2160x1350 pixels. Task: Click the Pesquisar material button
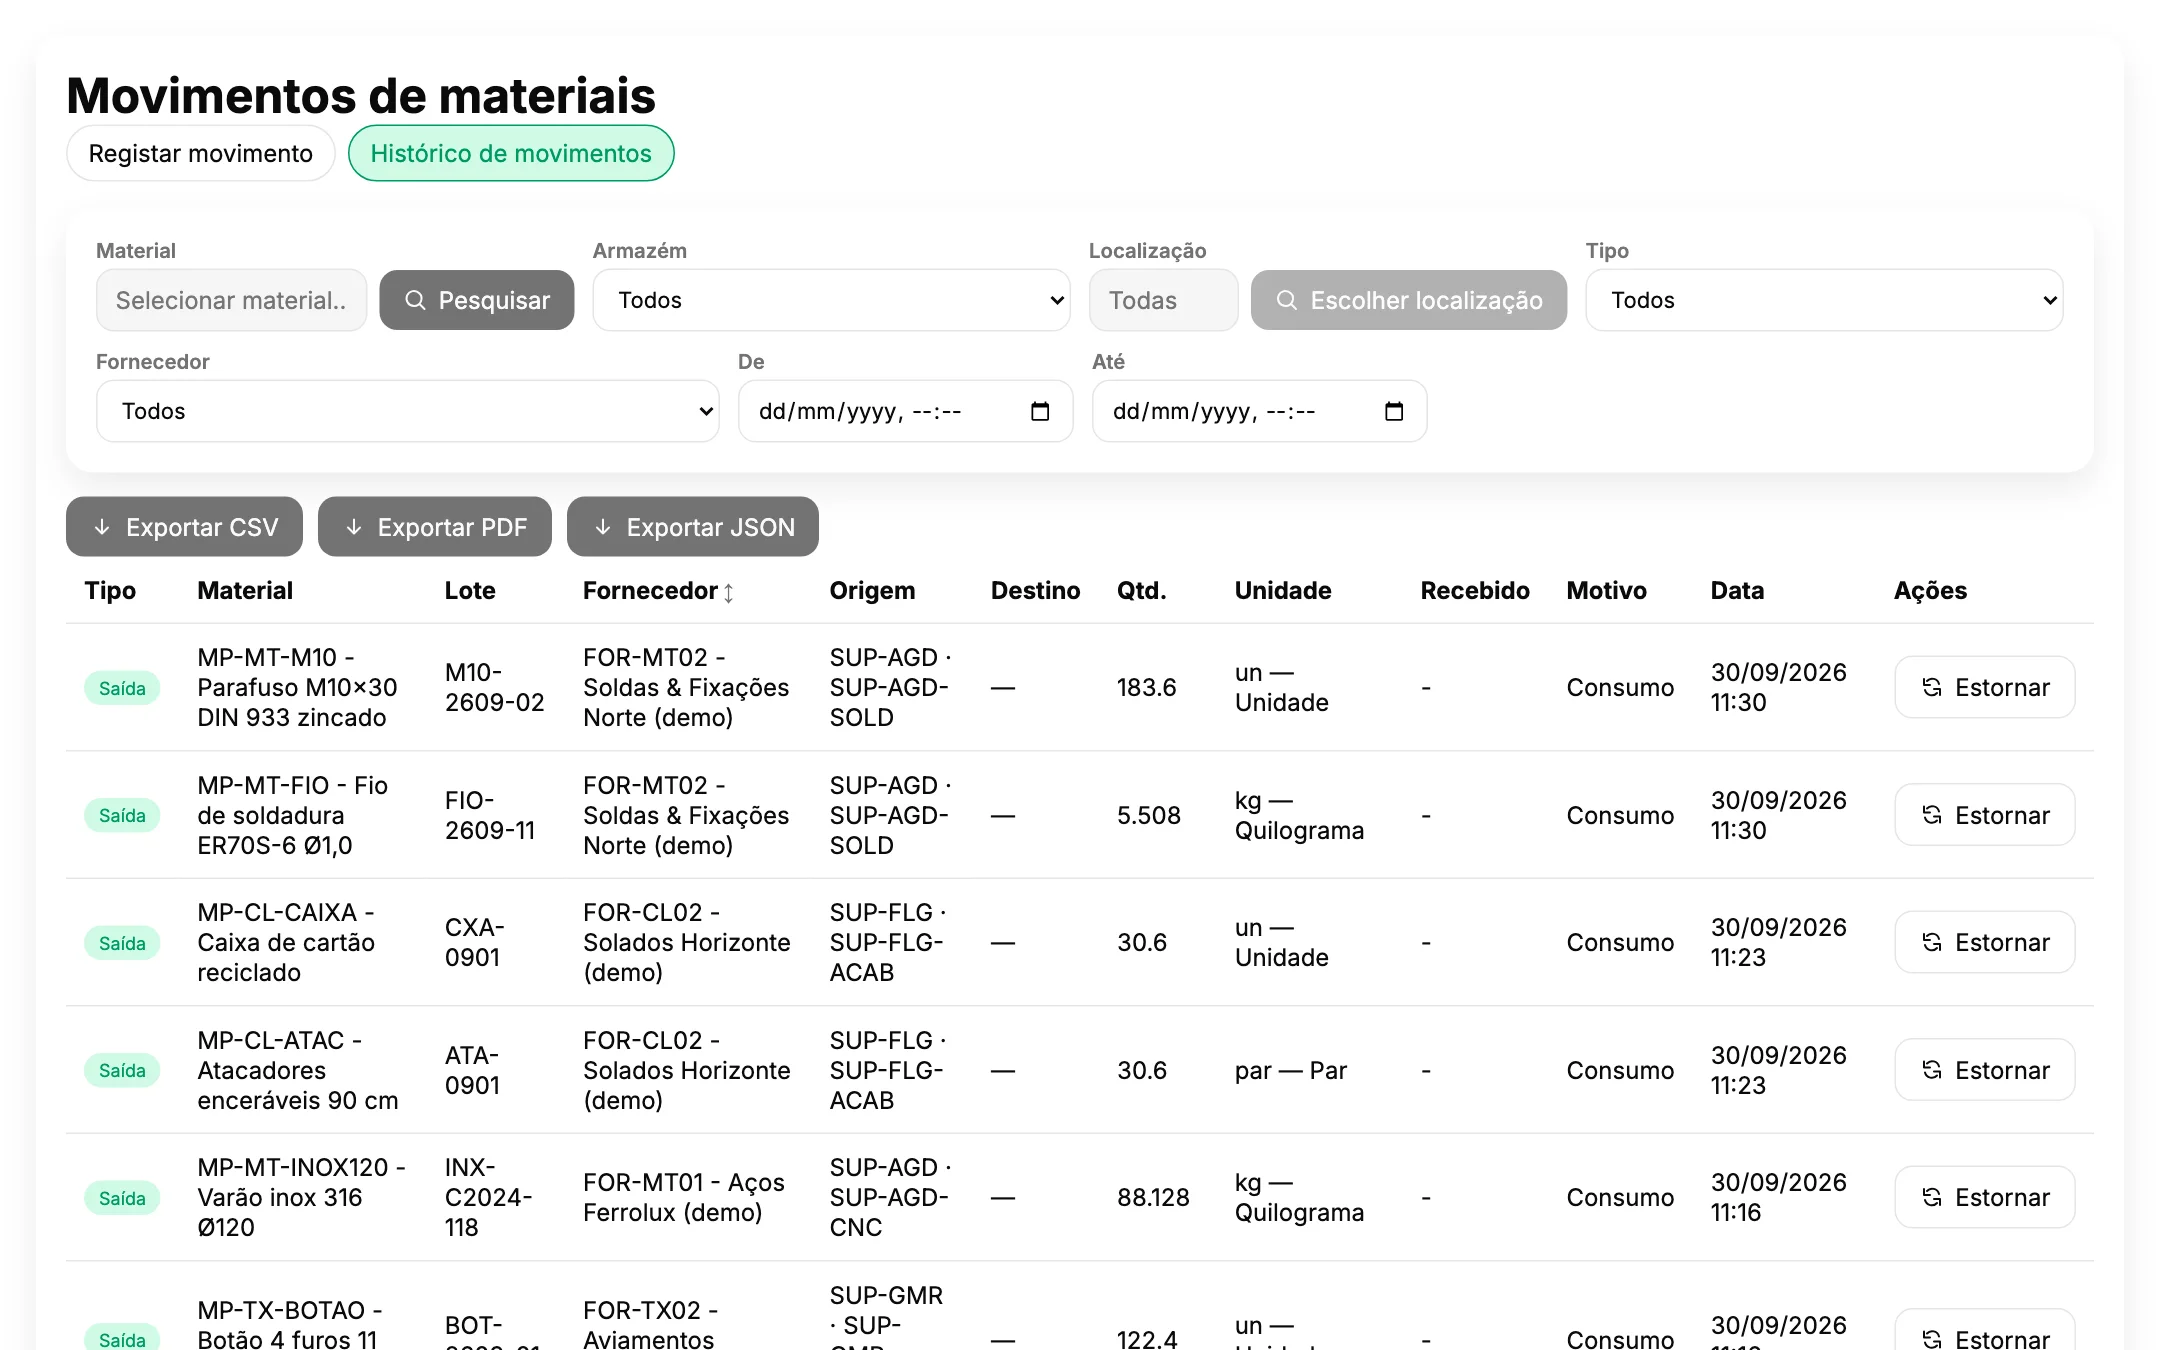477,300
